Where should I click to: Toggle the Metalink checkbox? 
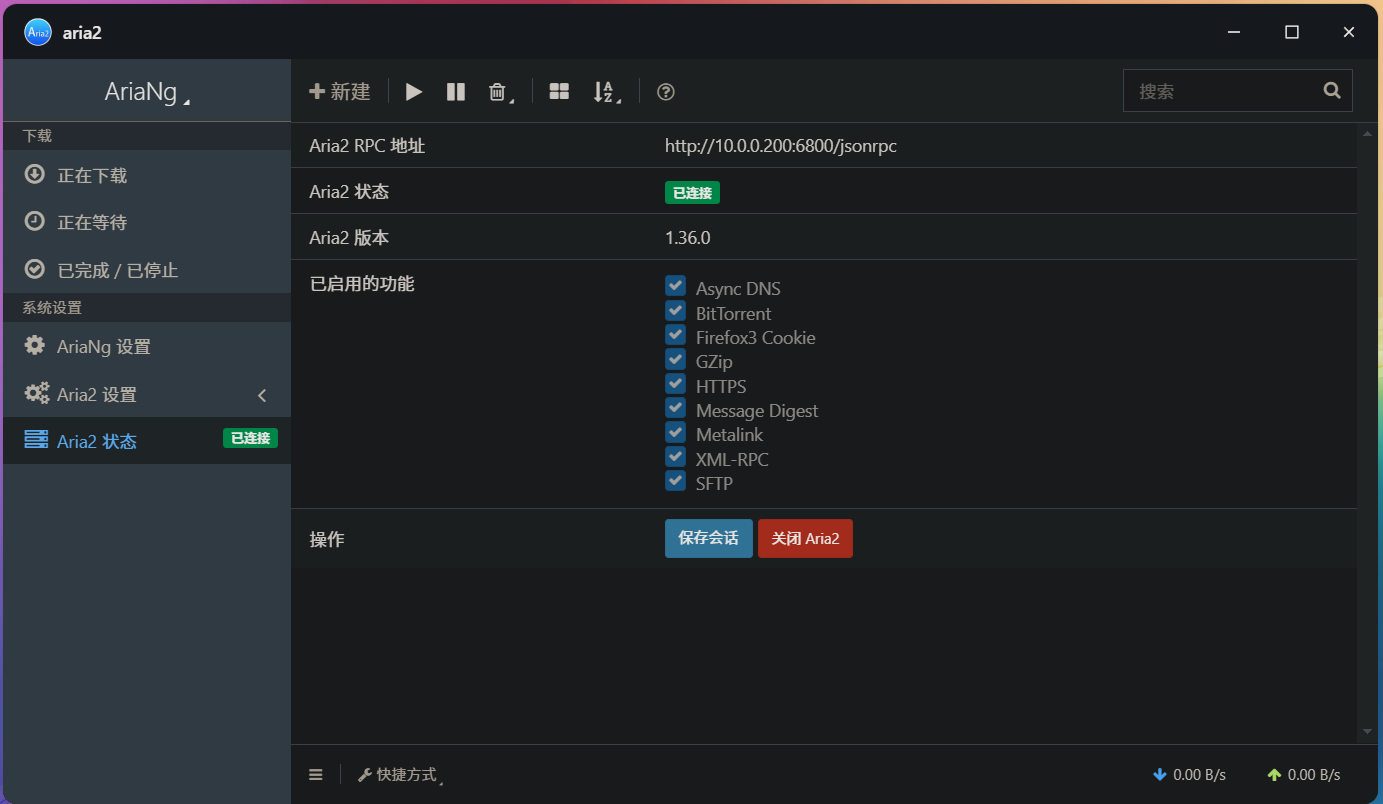675,432
